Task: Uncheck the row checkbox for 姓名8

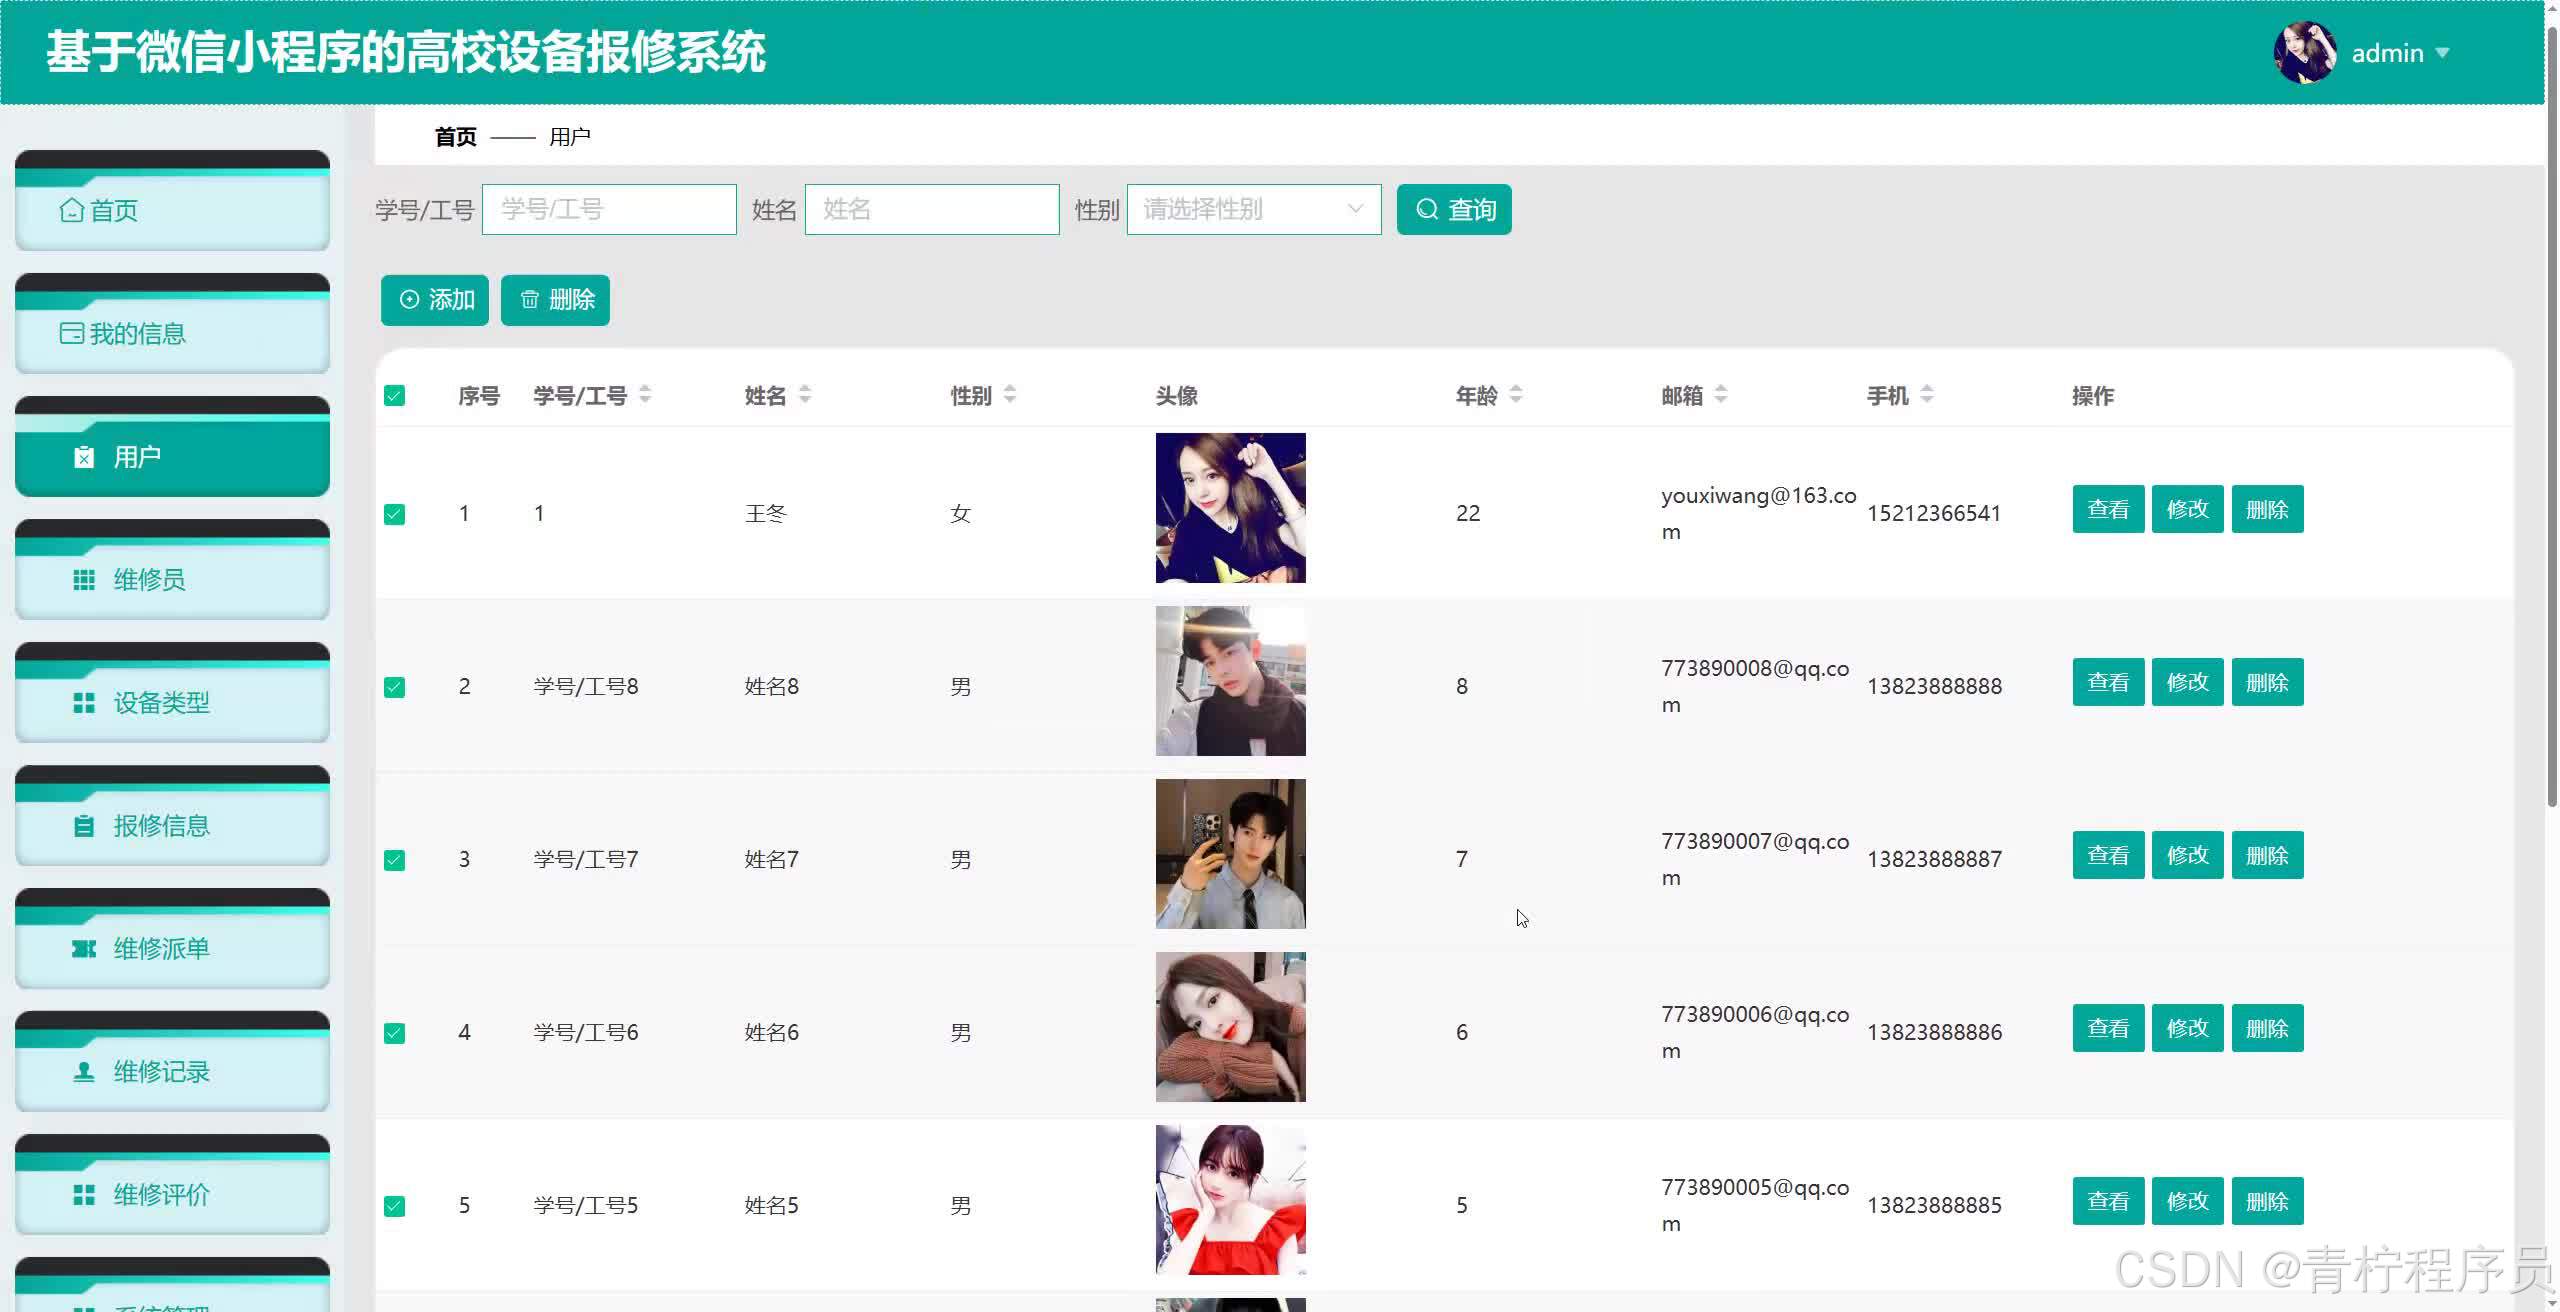Action: point(395,687)
